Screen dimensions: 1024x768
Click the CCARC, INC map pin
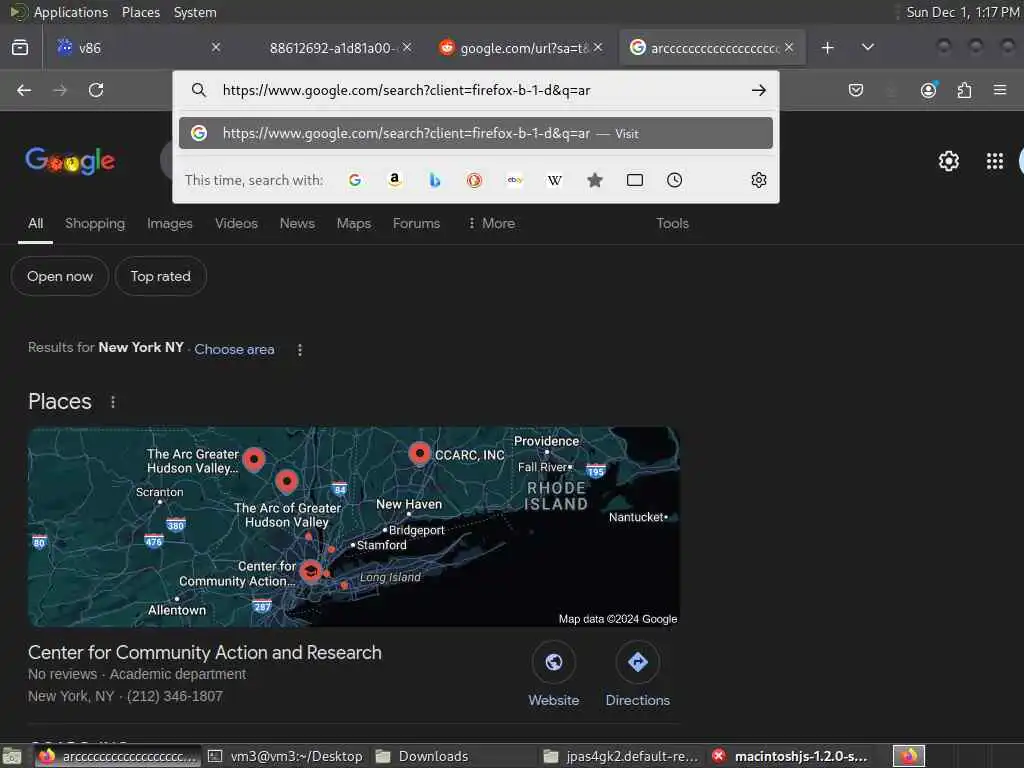click(x=419, y=452)
